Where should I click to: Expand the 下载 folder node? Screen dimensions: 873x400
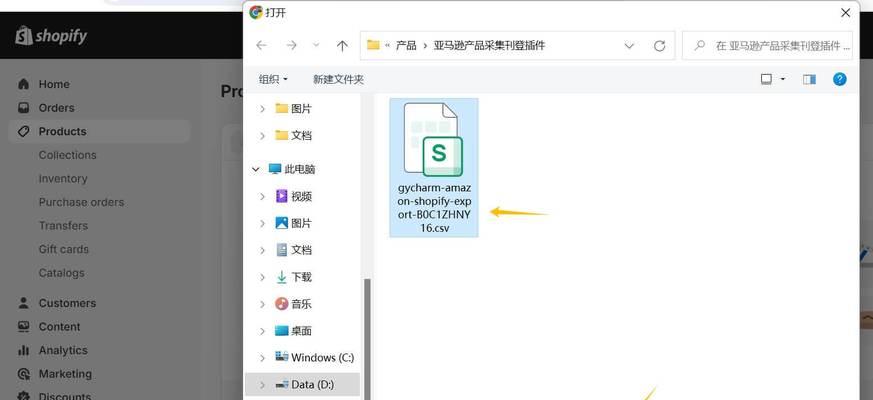point(262,277)
